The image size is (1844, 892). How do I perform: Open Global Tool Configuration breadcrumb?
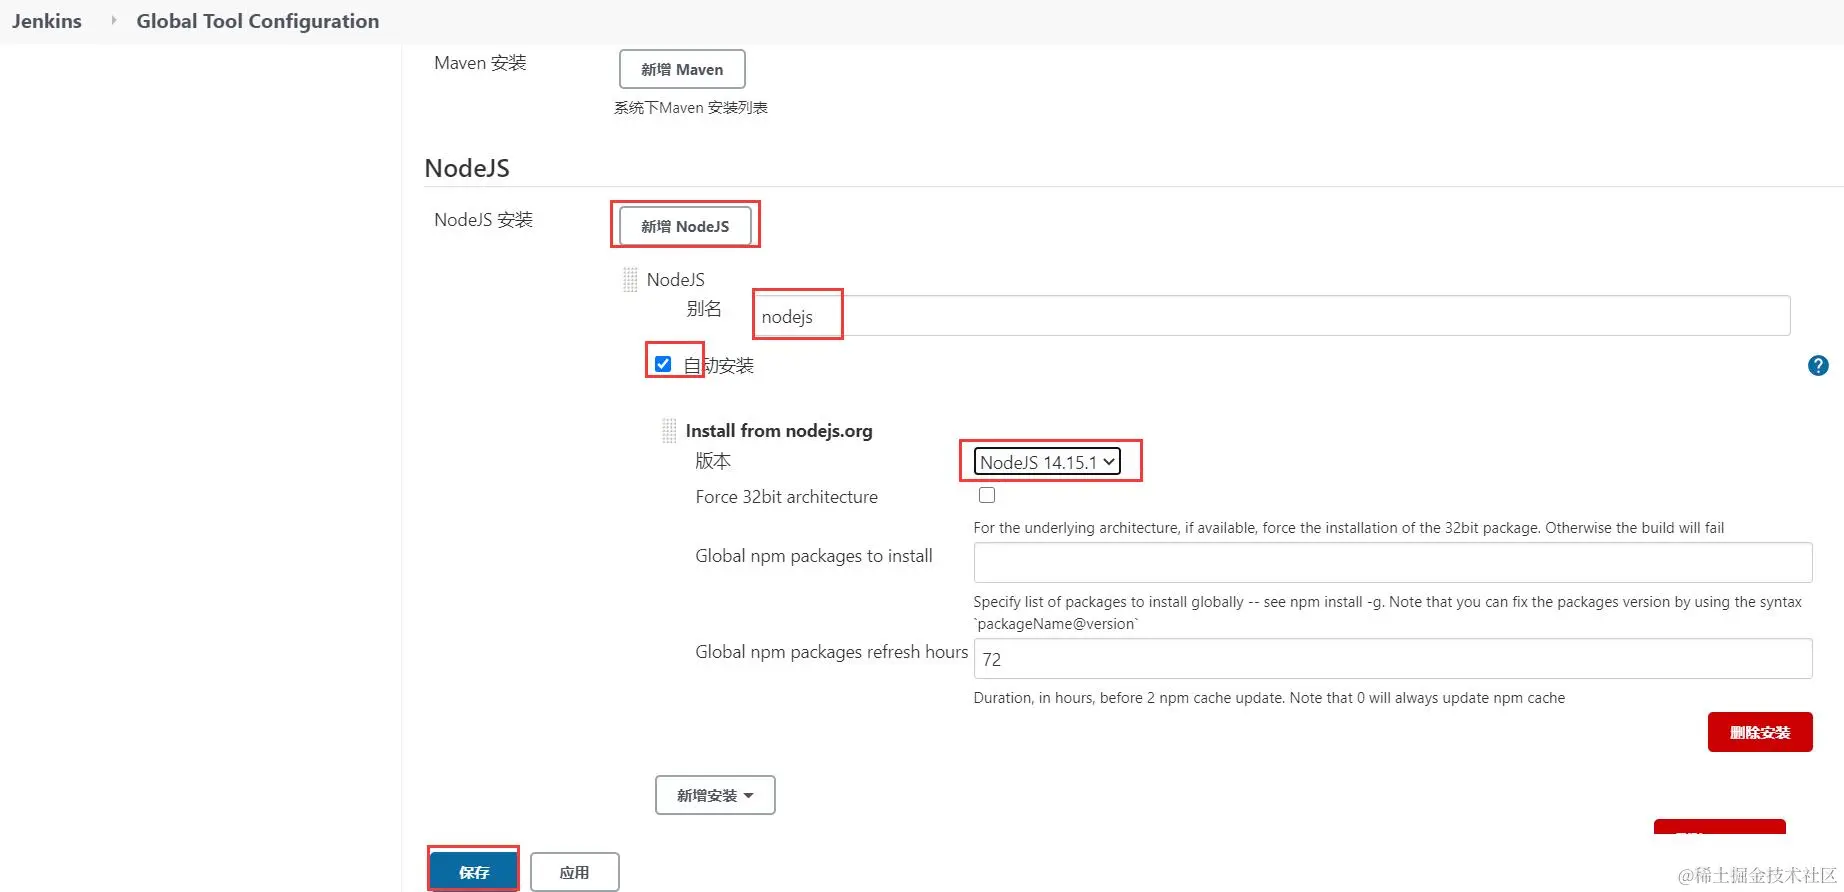[258, 21]
